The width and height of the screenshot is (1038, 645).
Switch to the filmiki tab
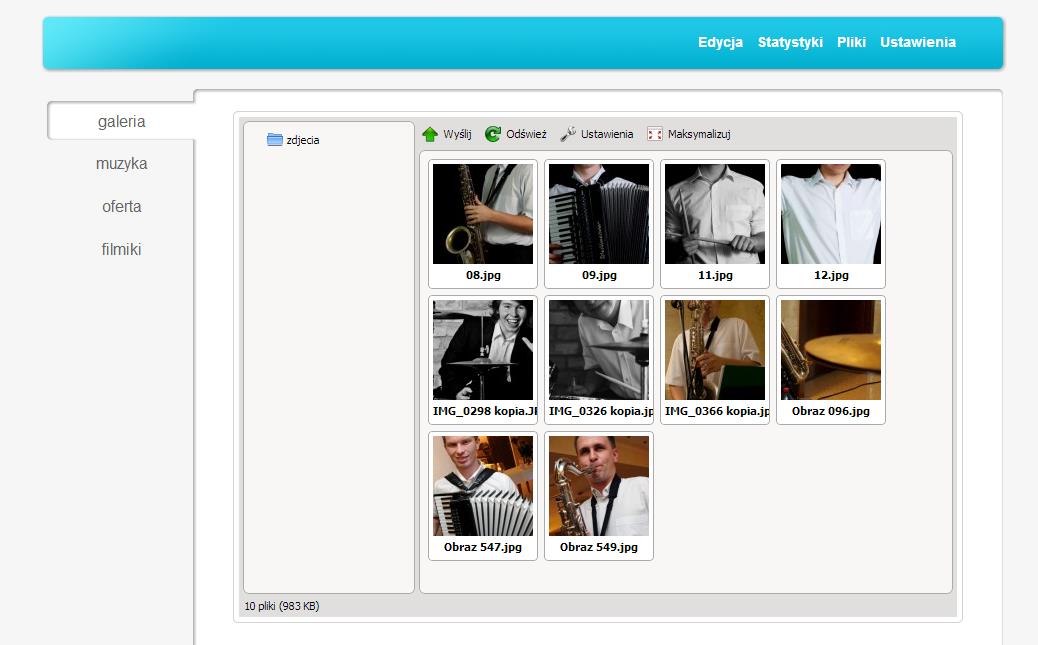pyautogui.click(x=121, y=250)
